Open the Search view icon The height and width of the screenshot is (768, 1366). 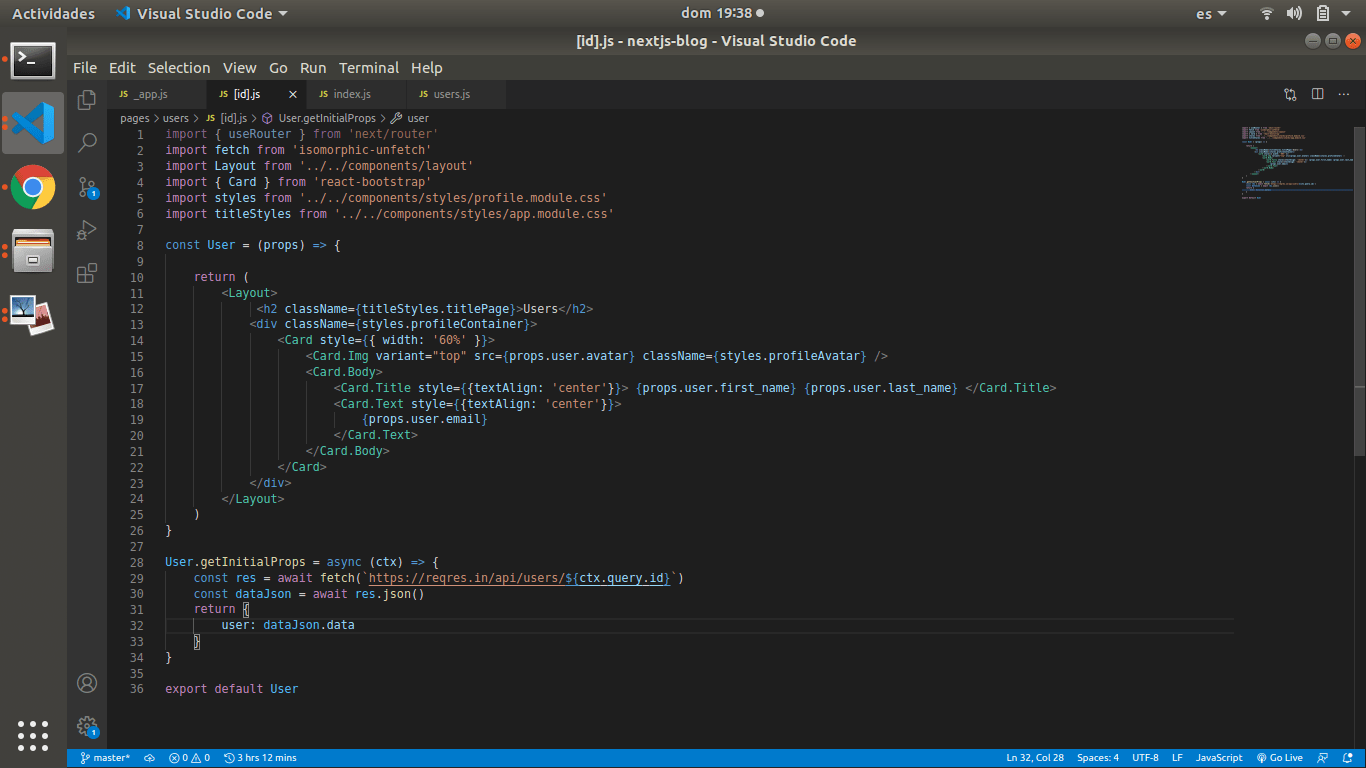87,142
